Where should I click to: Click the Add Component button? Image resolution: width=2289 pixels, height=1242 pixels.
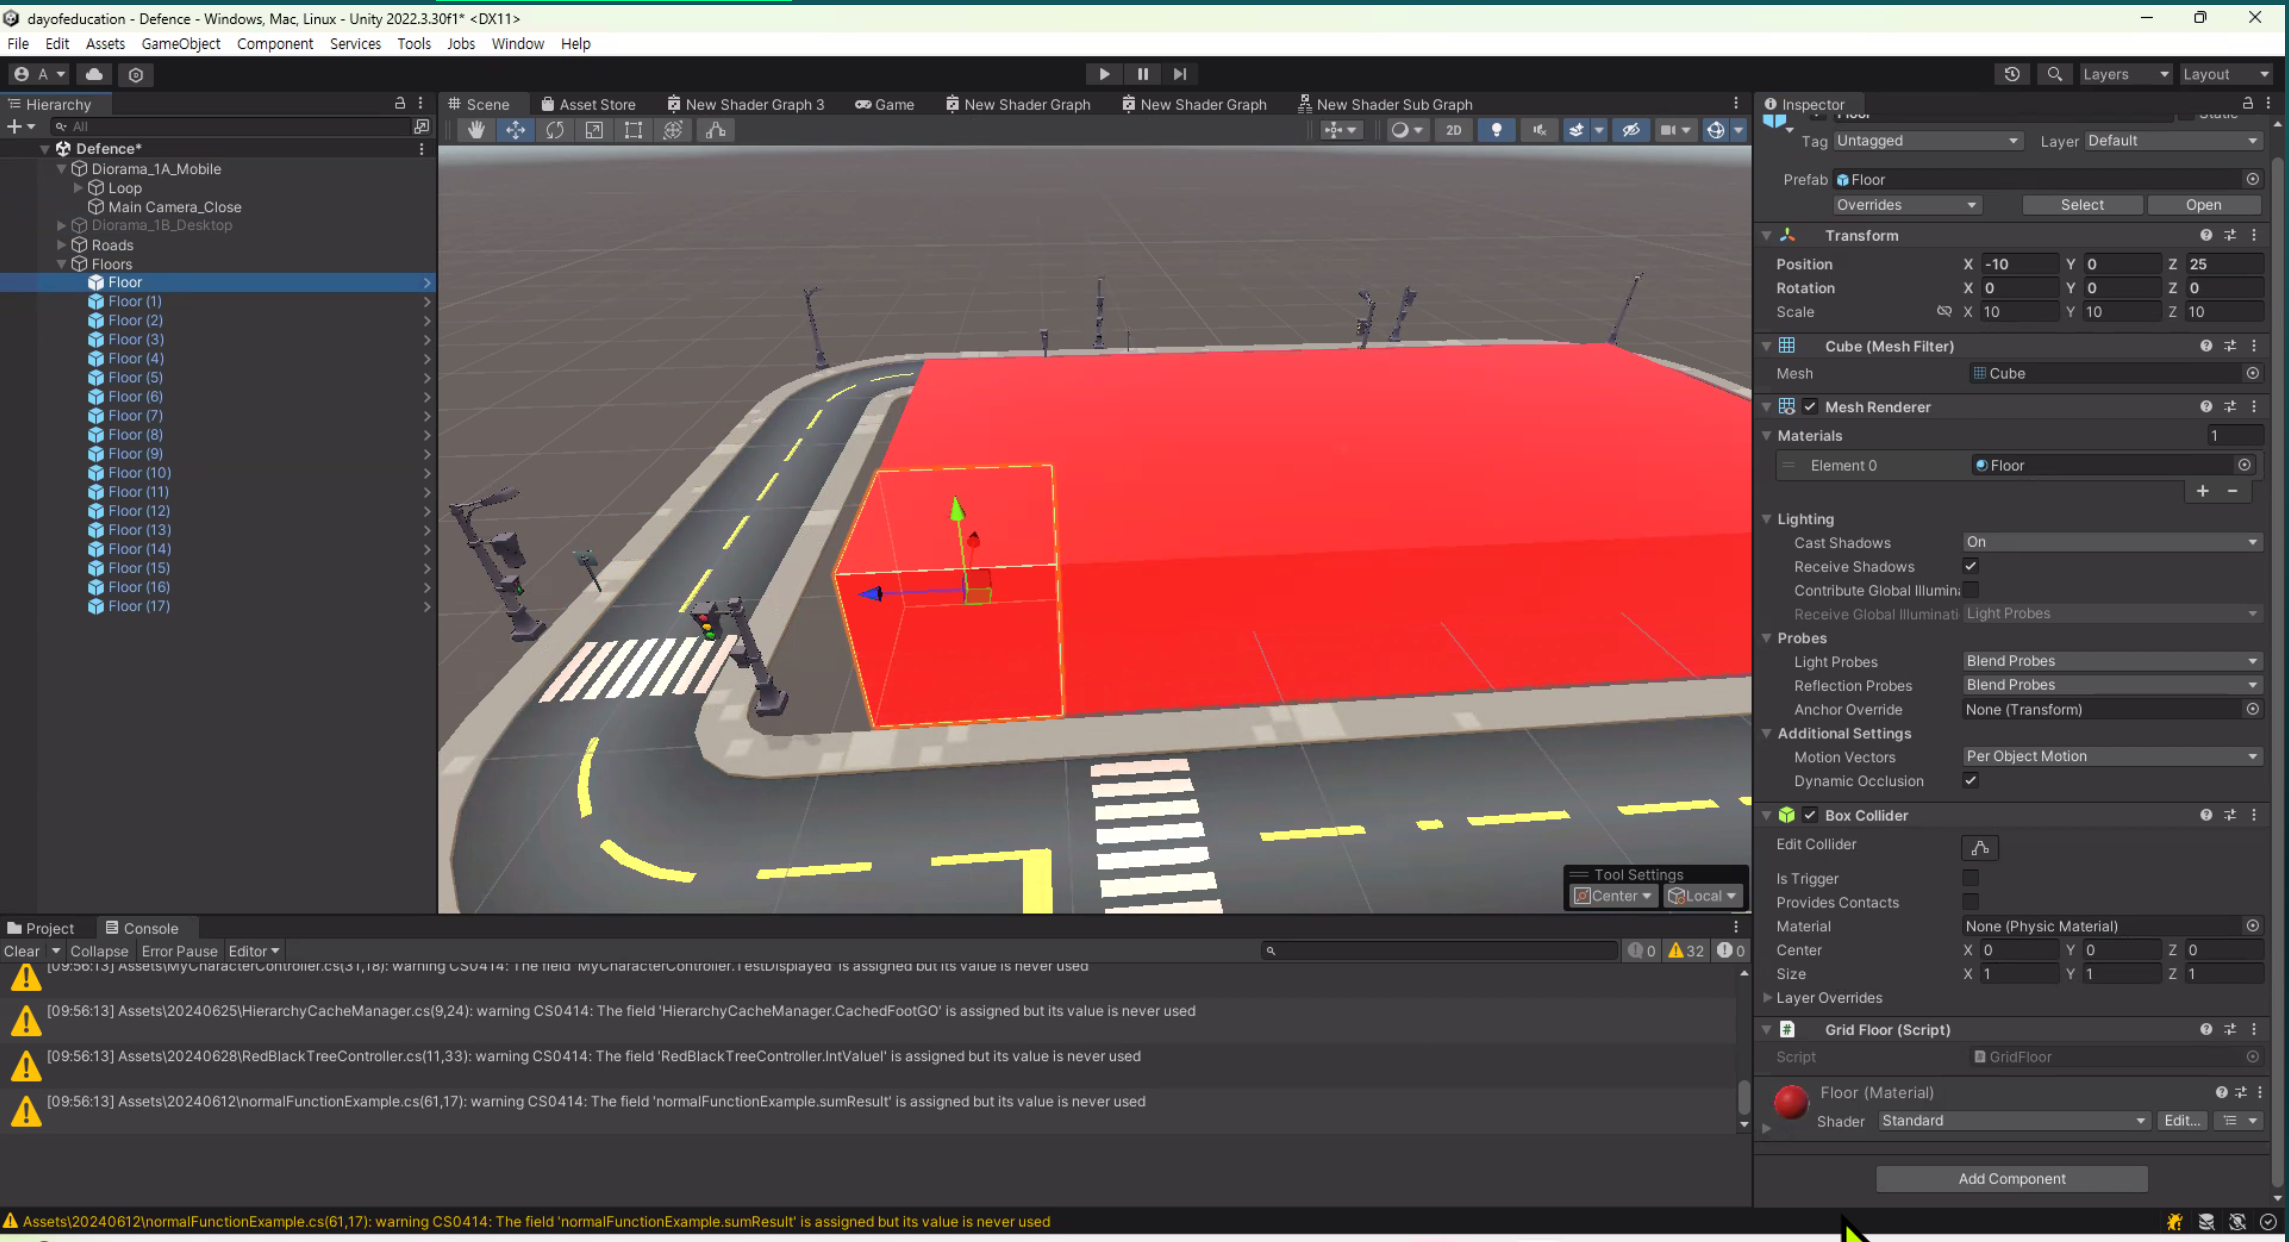click(2011, 1178)
